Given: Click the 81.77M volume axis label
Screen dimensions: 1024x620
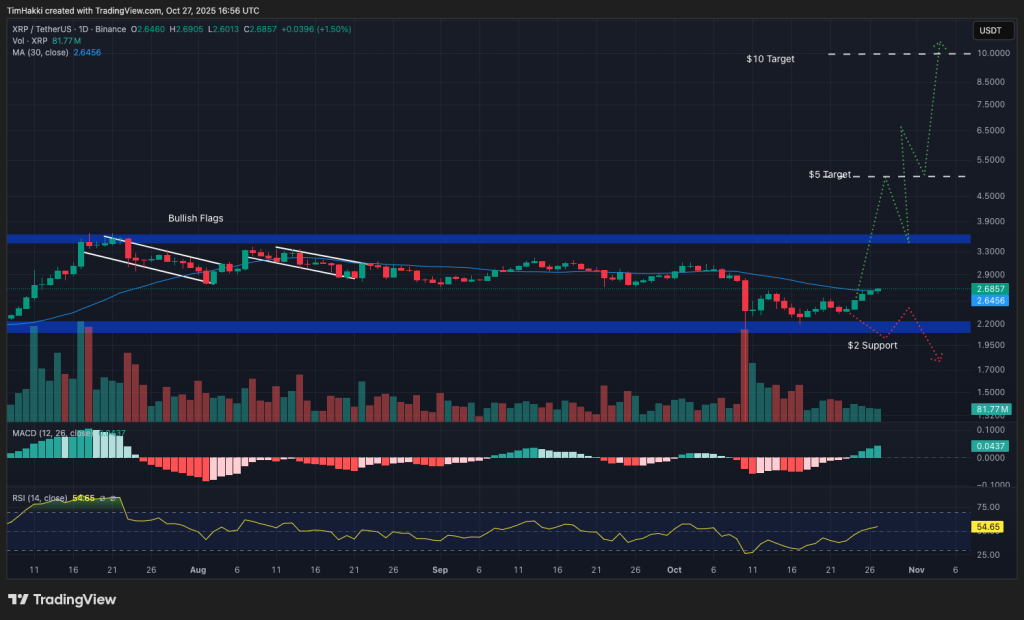Looking at the screenshot, I should [x=991, y=408].
